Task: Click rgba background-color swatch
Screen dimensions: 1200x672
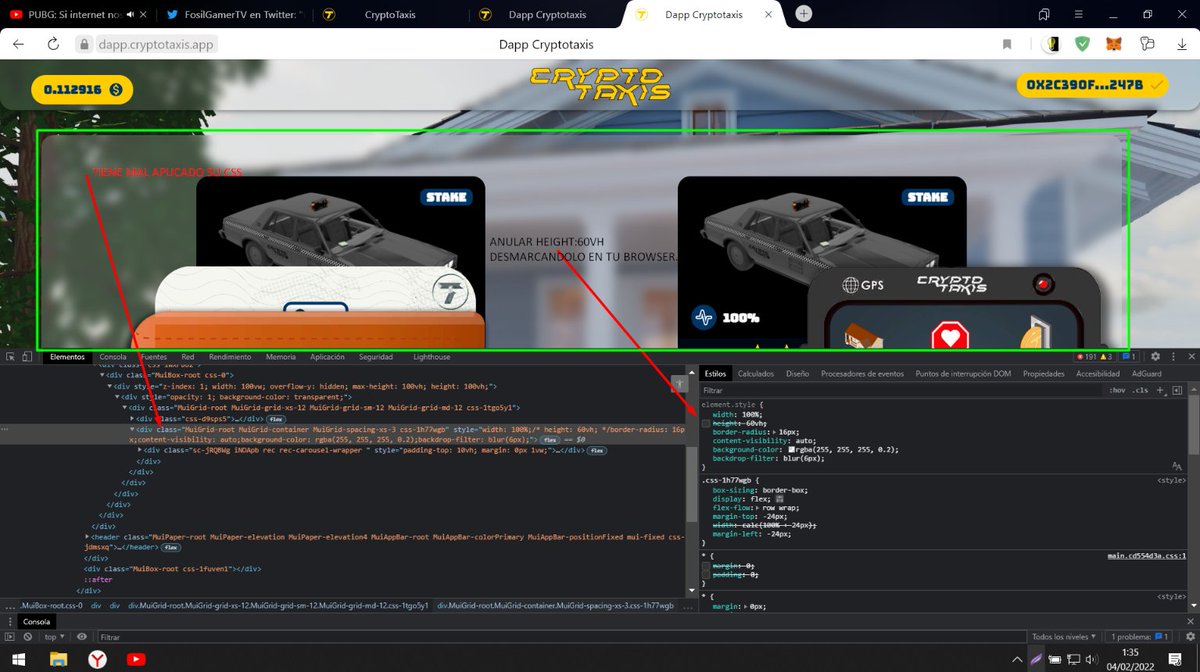Action: pyautogui.click(x=792, y=449)
